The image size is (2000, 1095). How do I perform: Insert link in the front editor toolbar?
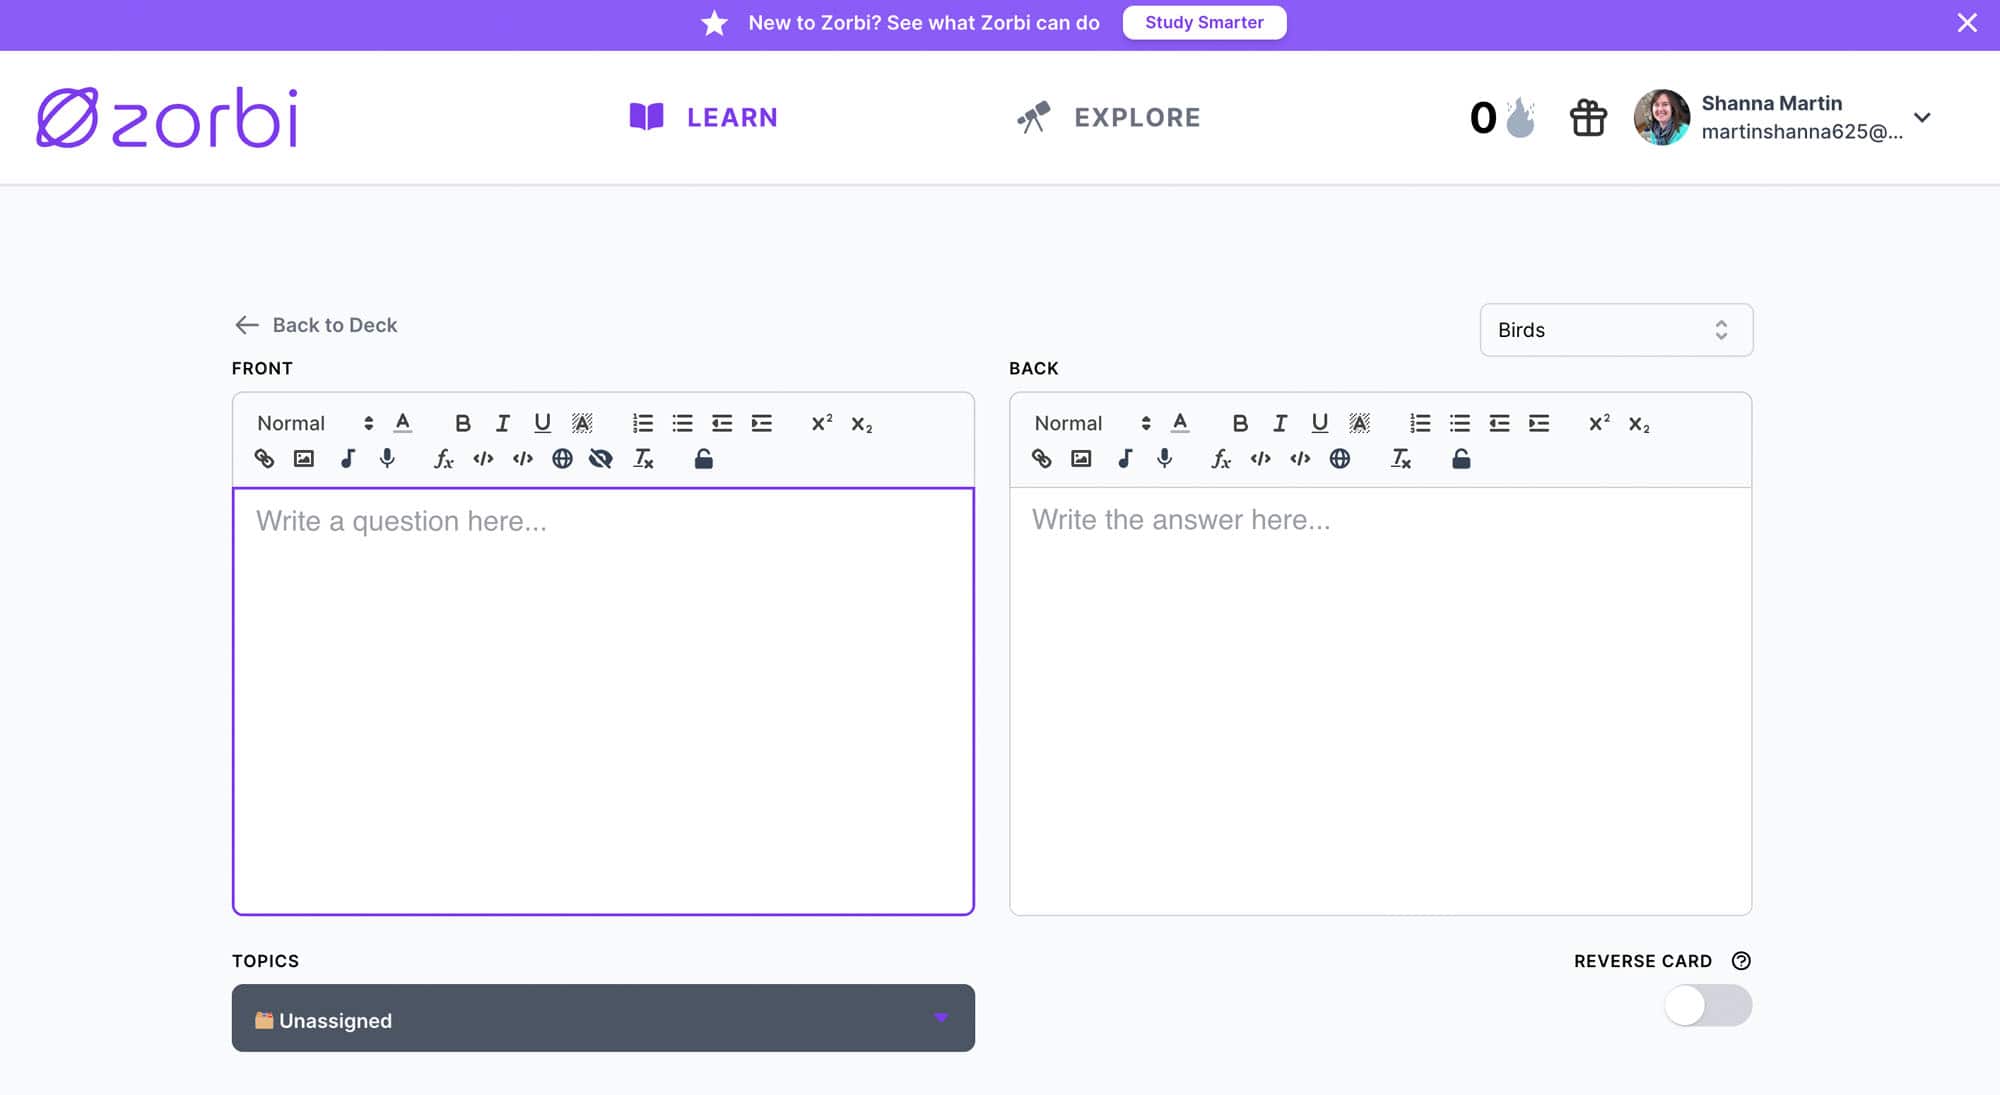point(264,459)
